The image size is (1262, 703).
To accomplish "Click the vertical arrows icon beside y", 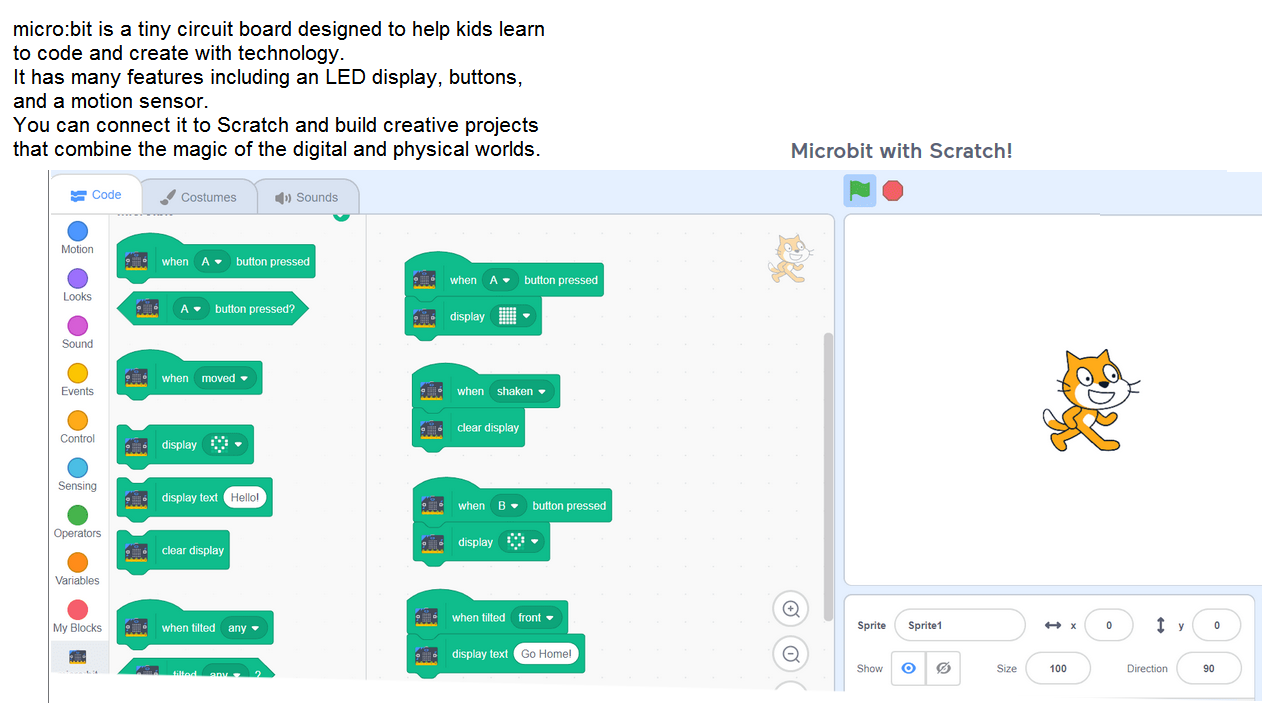I will point(1161,625).
